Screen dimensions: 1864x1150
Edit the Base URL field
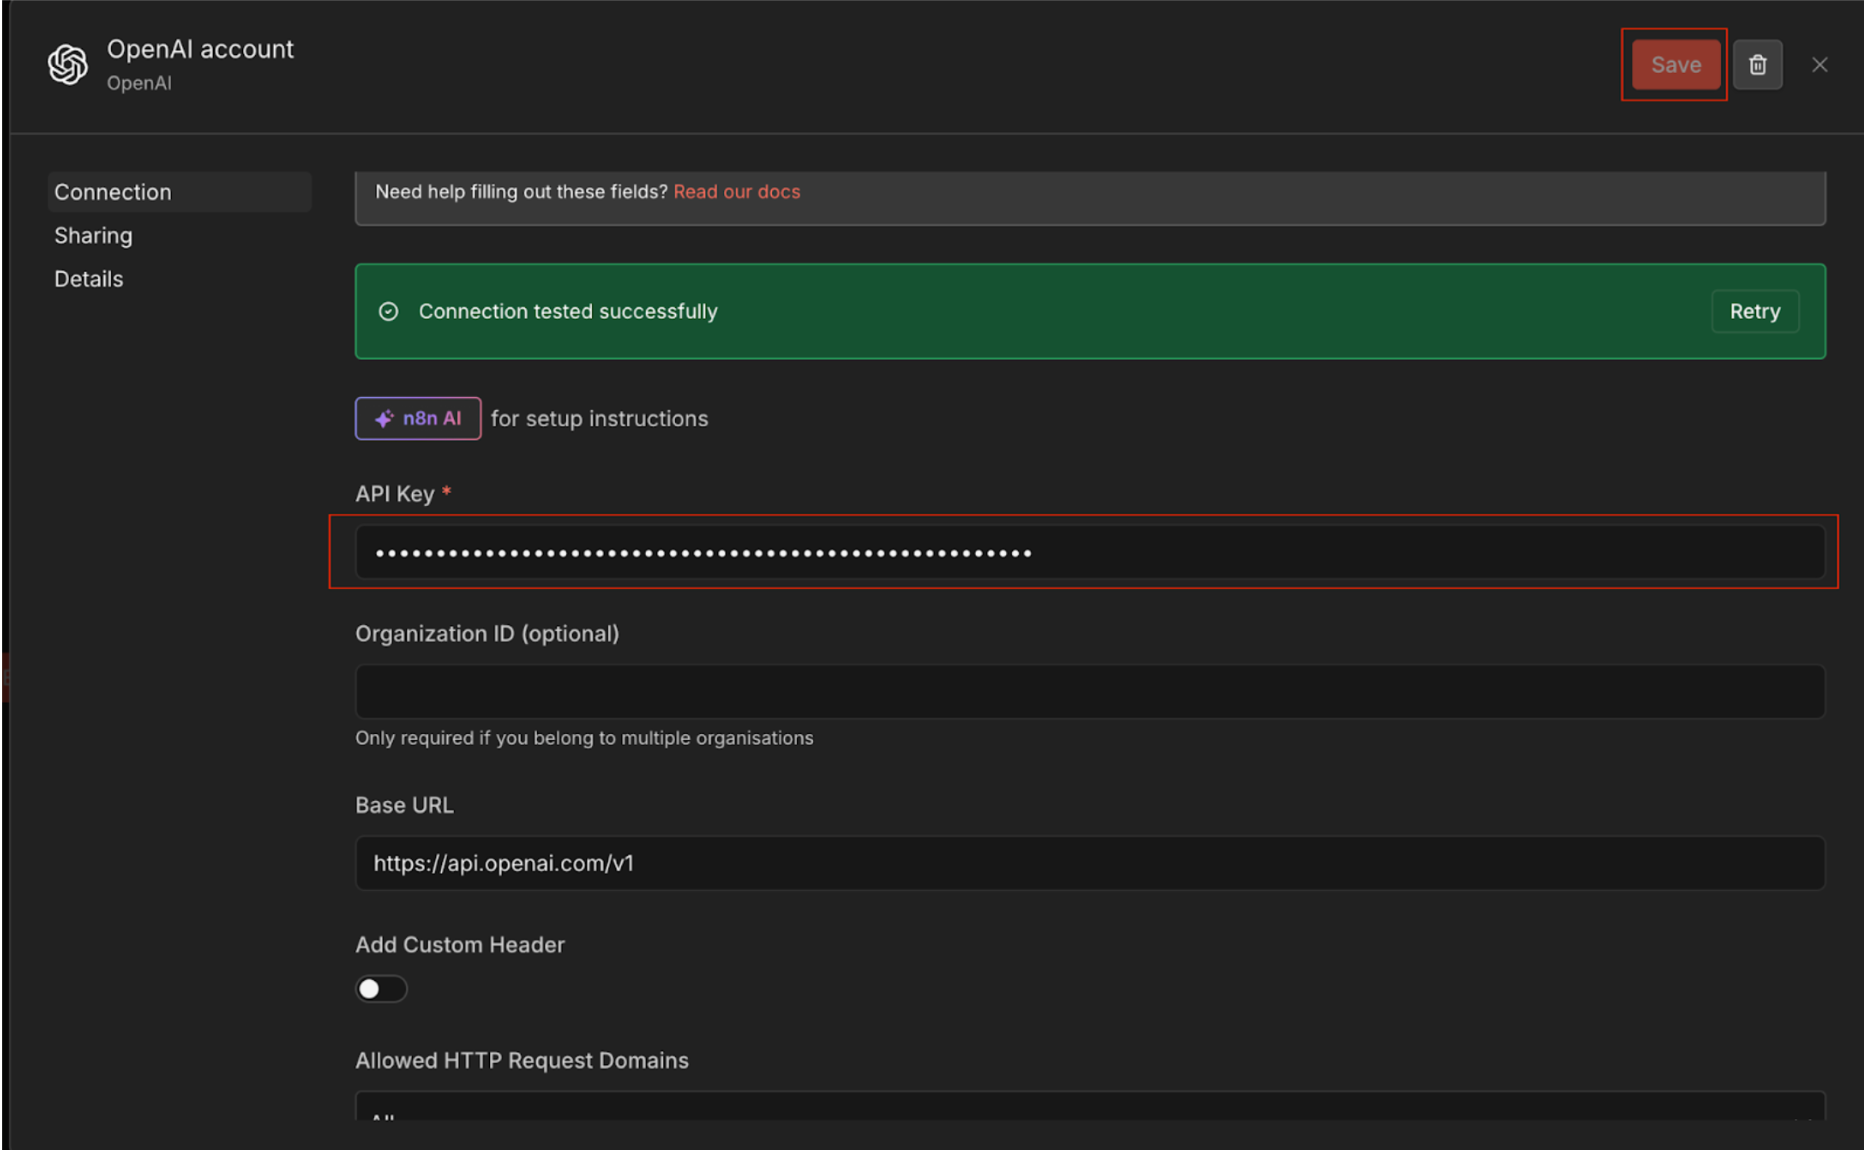pyautogui.click(x=1090, y=863)
